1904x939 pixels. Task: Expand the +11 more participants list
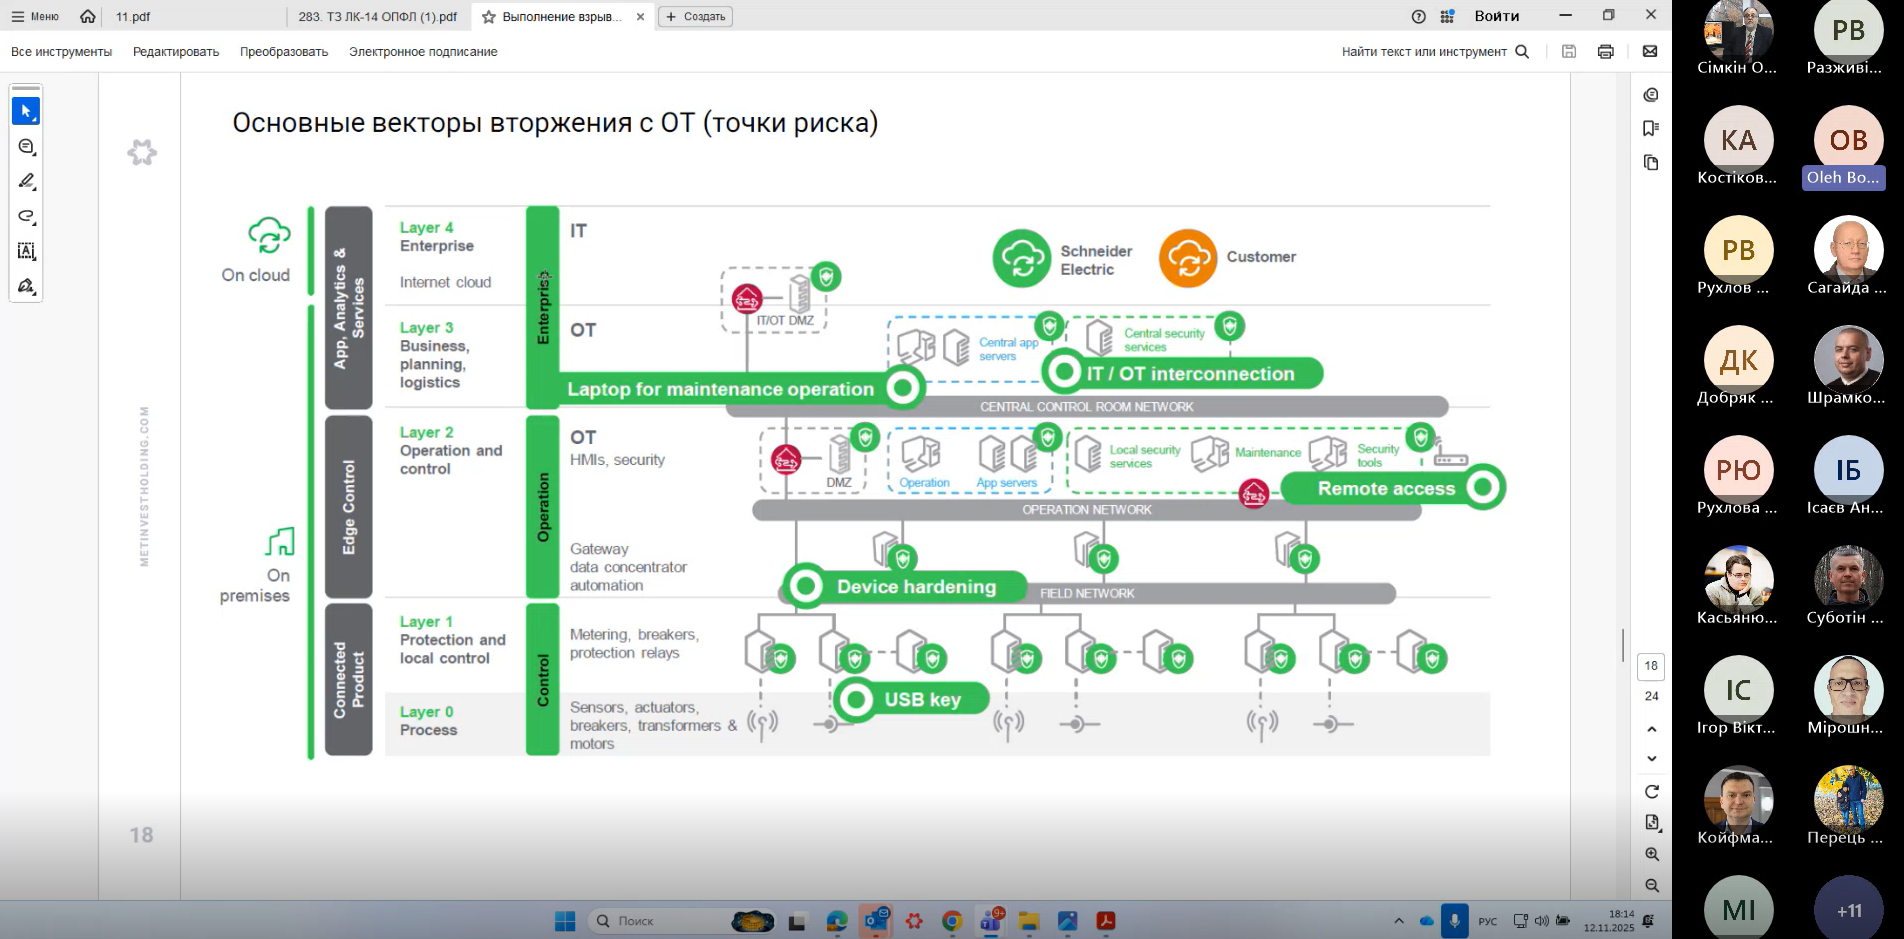(x=1848, y=910)
